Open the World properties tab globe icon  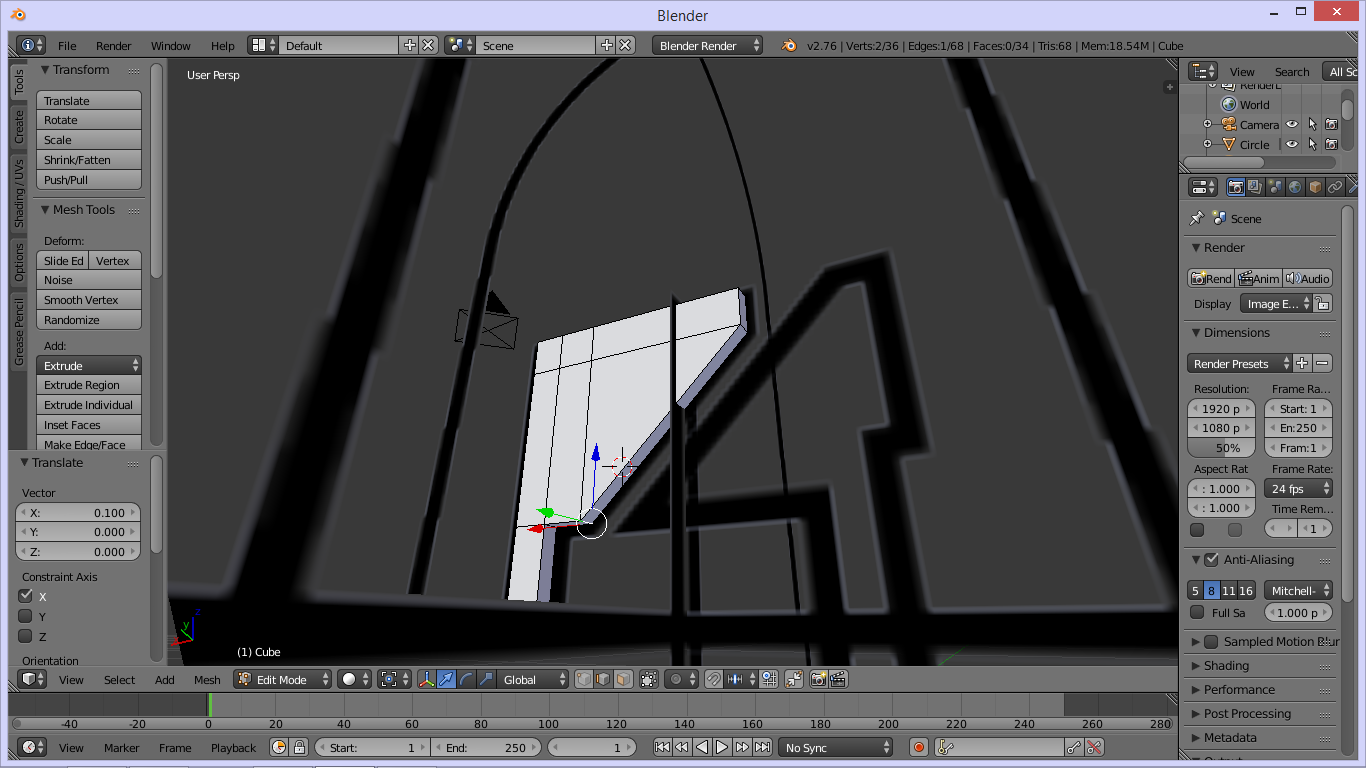tap(1295, 187)
